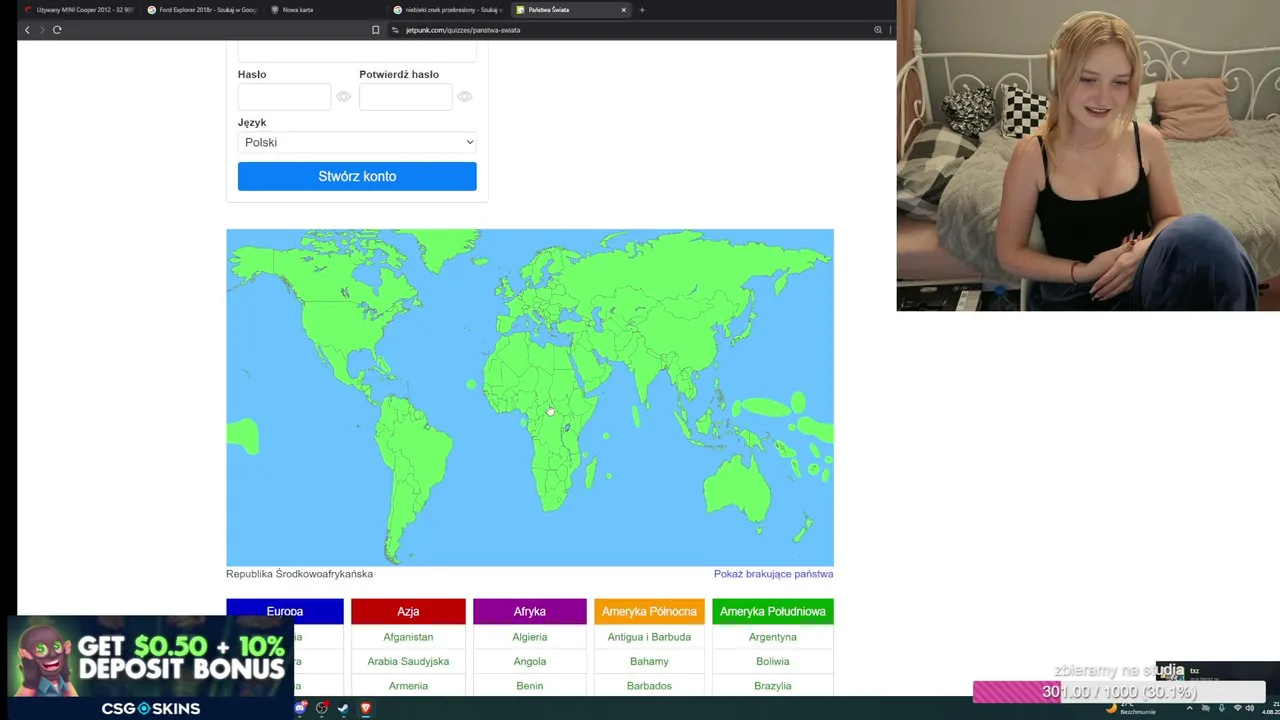The height and width of the screenshot is (720, 1280).
Task: Show password in the Potwierdź hasło field
Action: pyautogui.click(x=465, y=97)
